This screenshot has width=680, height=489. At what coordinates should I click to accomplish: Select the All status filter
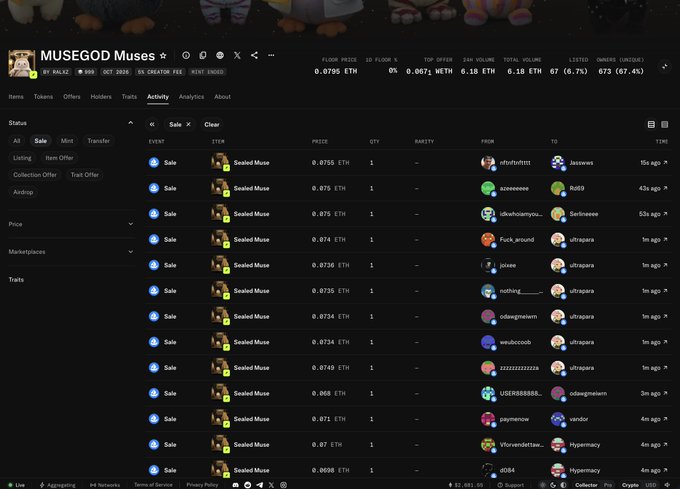tap(16, 141)
